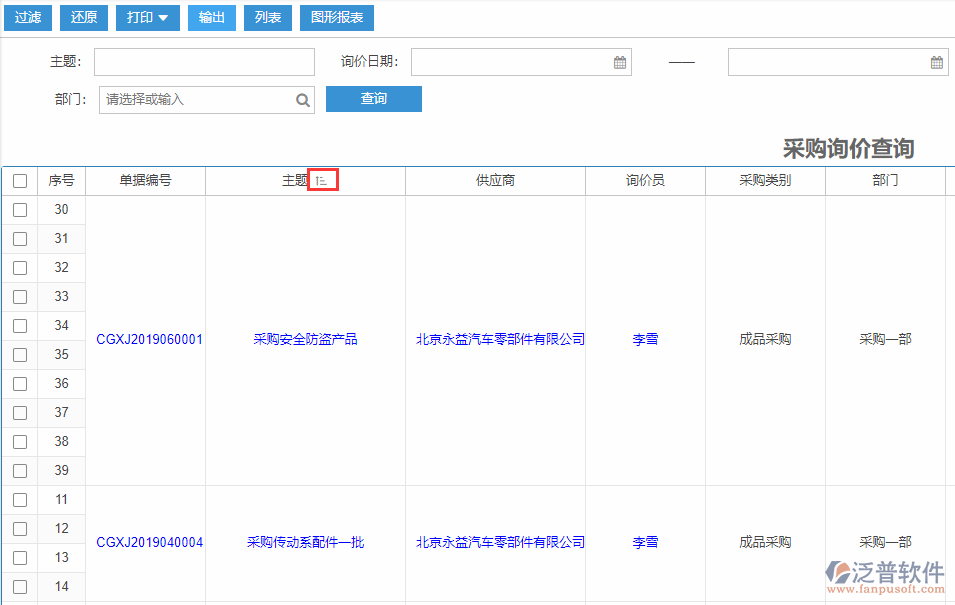Open the calendar picker for the inquiry end date
This screenshot has width=955, height=605.
[x=937, y=61]
